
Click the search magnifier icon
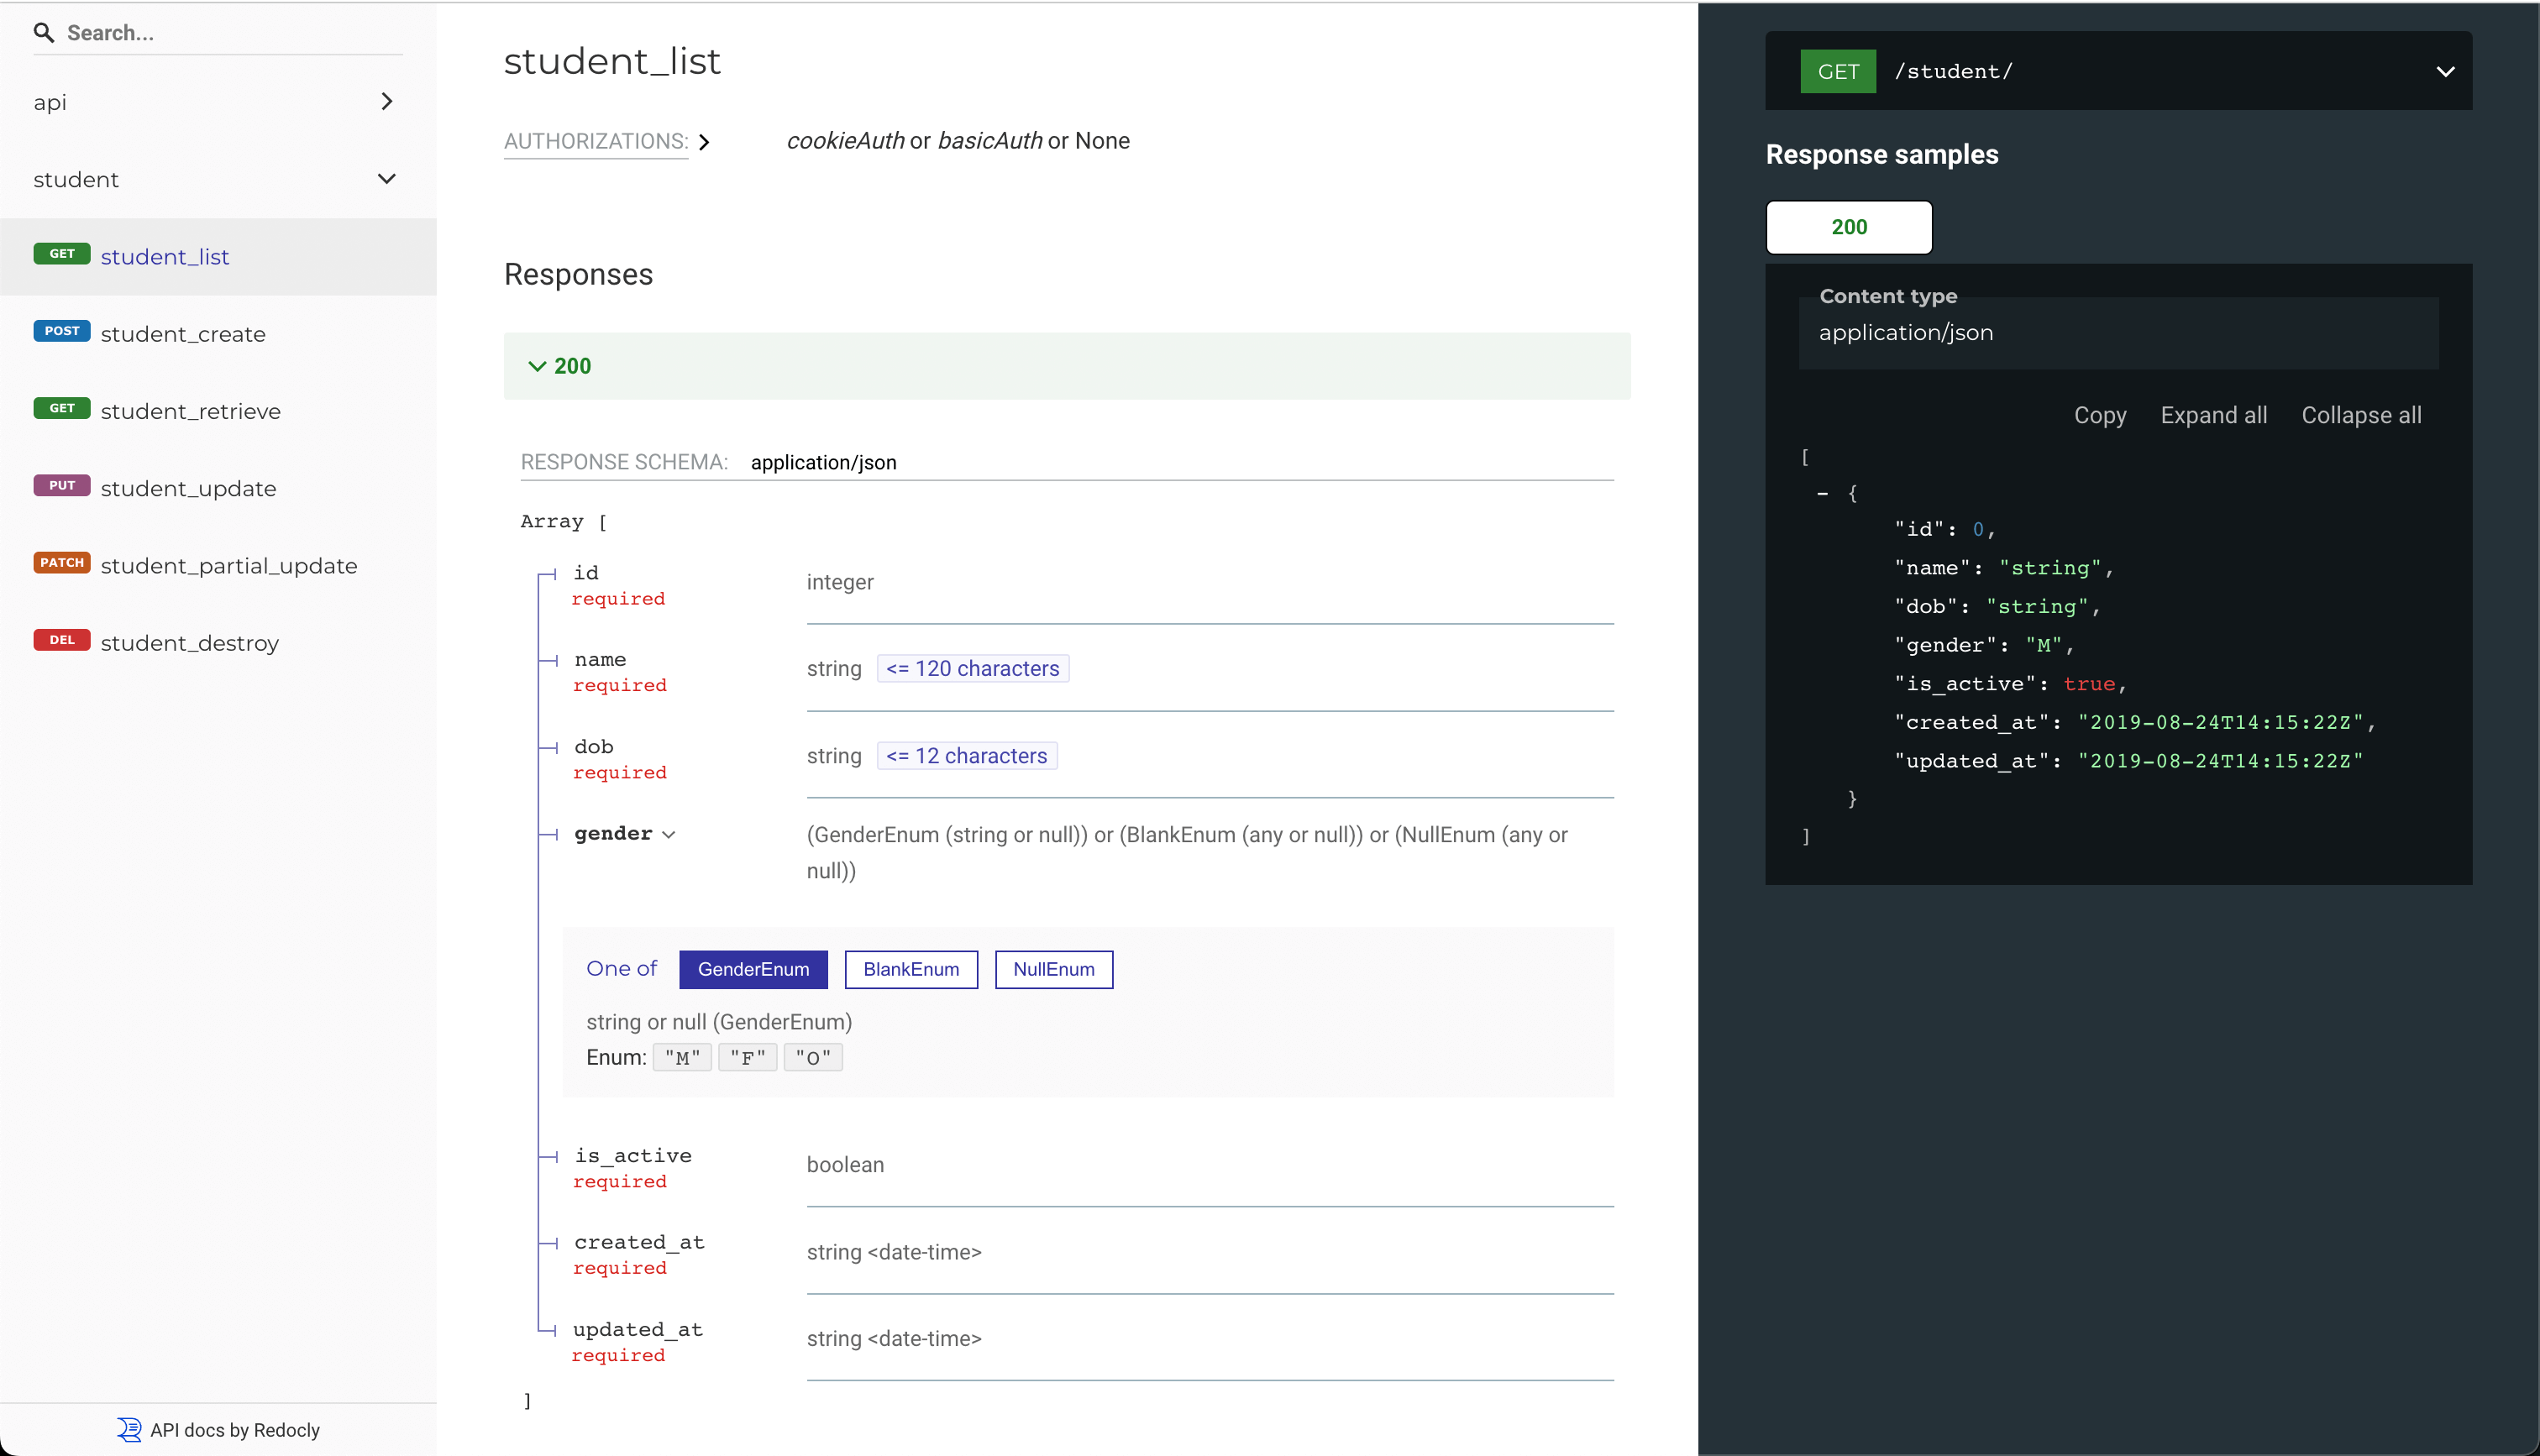click(x=44, y=33)
